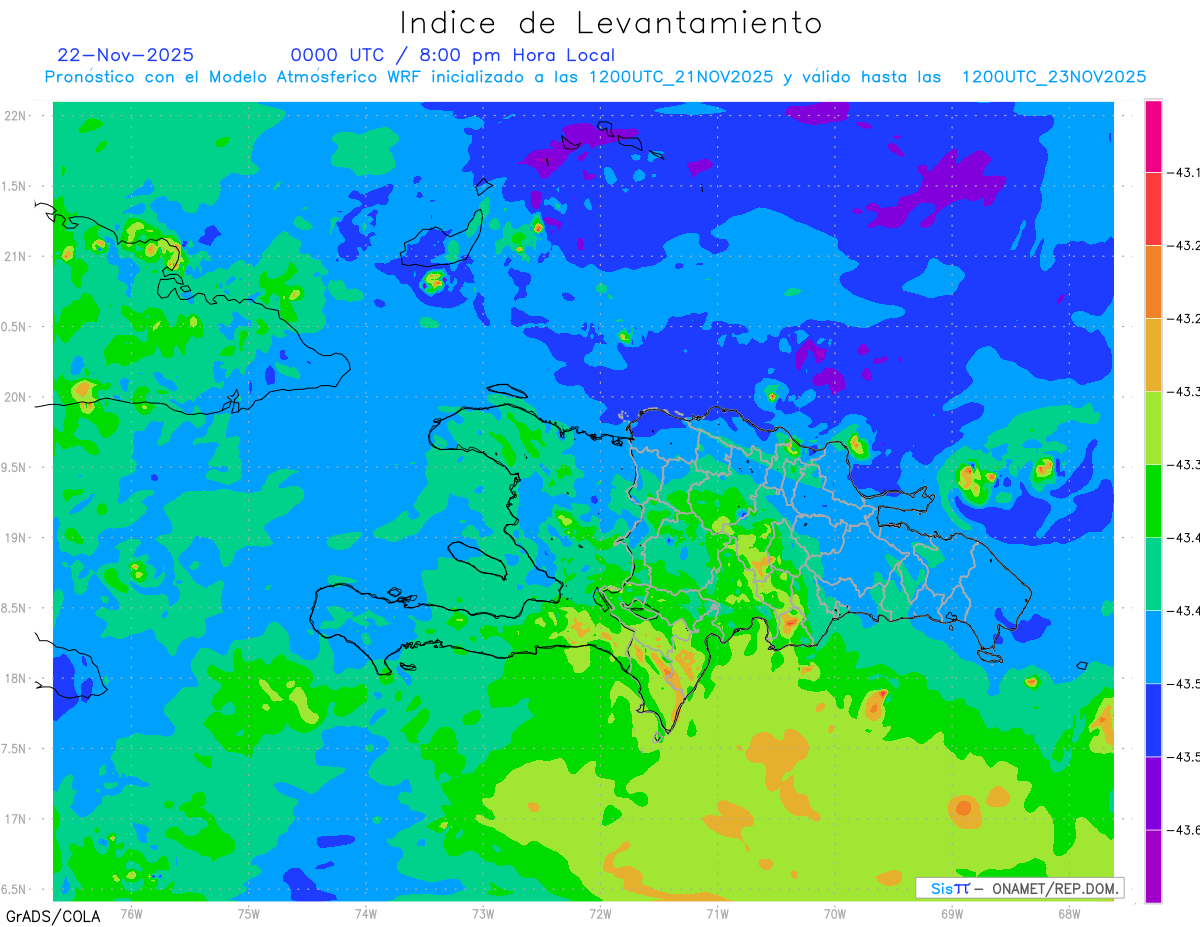This screenshot has width=1200, height=927.
Task: Click the "22N" latitude label
Action: [x=17, y=116]
